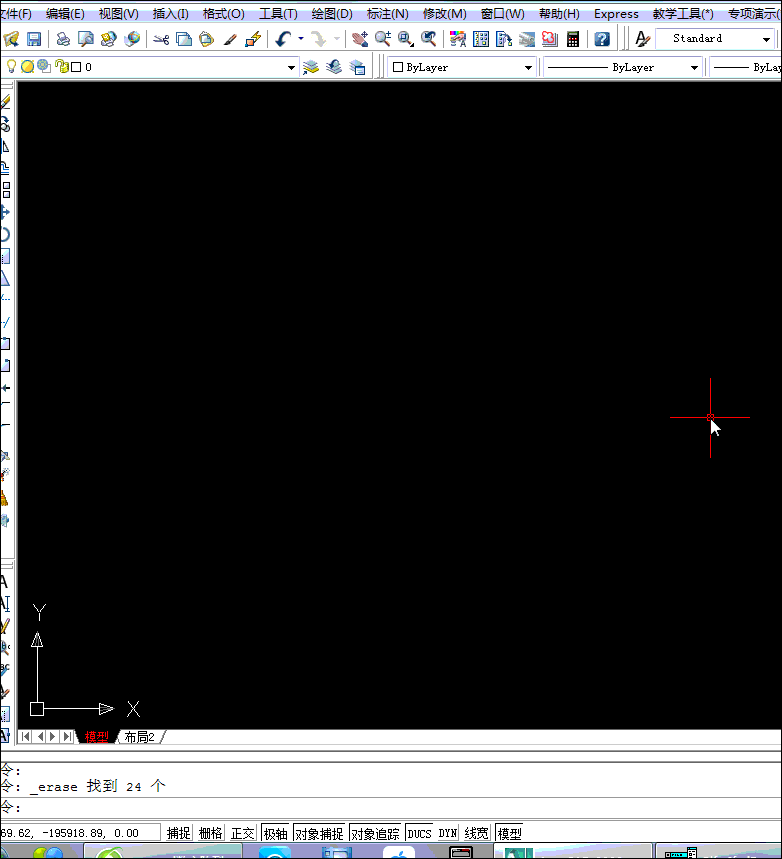Image resolution: width=782 pixels, height=859 pixels.
Task: Toggle layer 0 on/off light bulb
Action: point(10,67)
